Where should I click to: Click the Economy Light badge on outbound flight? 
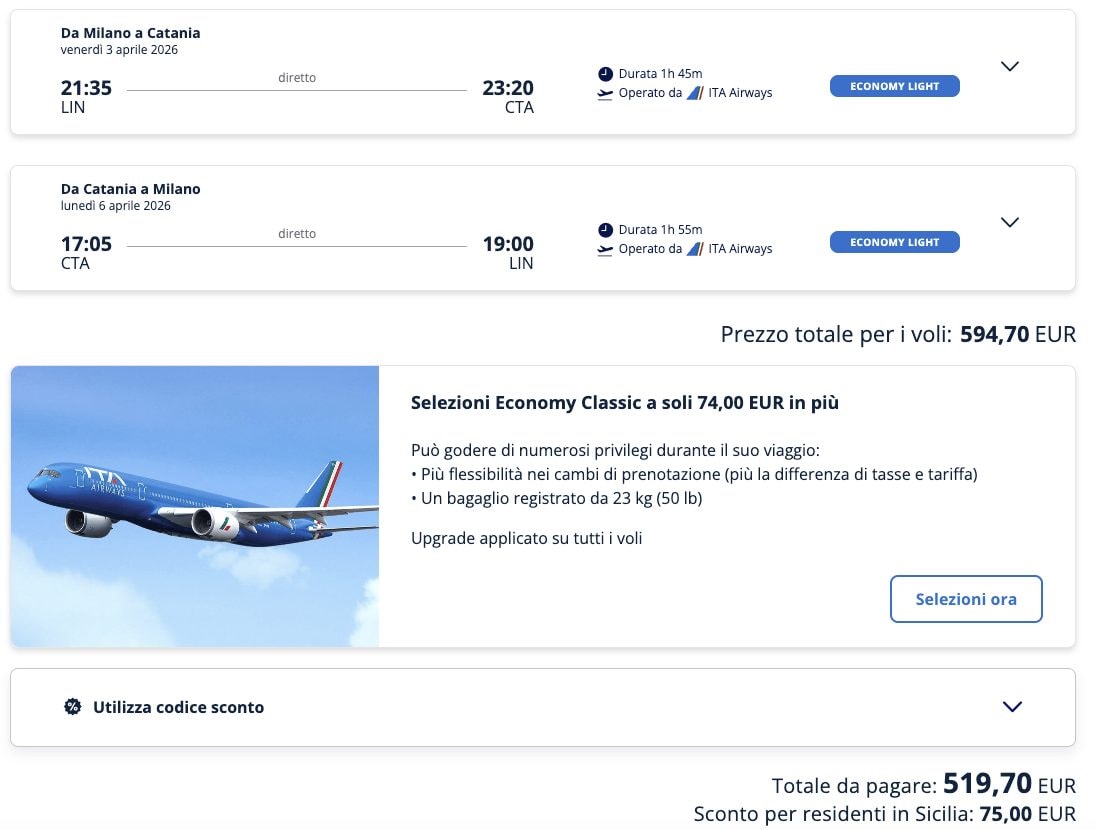coord(894,86)
